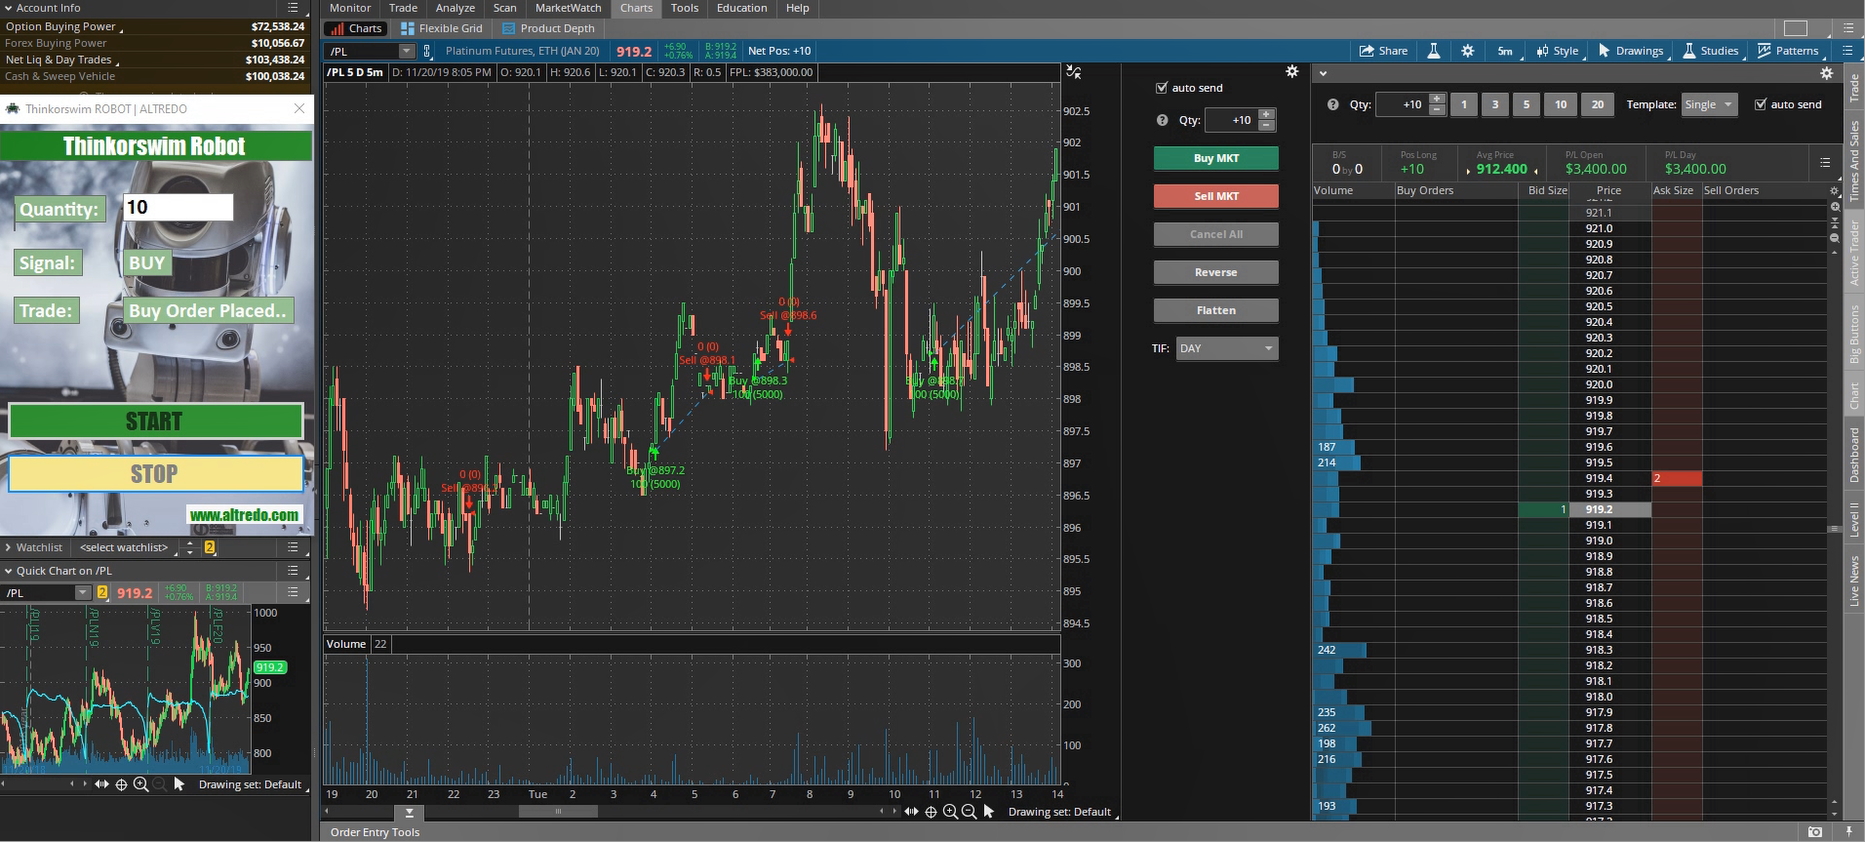
Task: Zoom in on the main chart
Action: 950,812
